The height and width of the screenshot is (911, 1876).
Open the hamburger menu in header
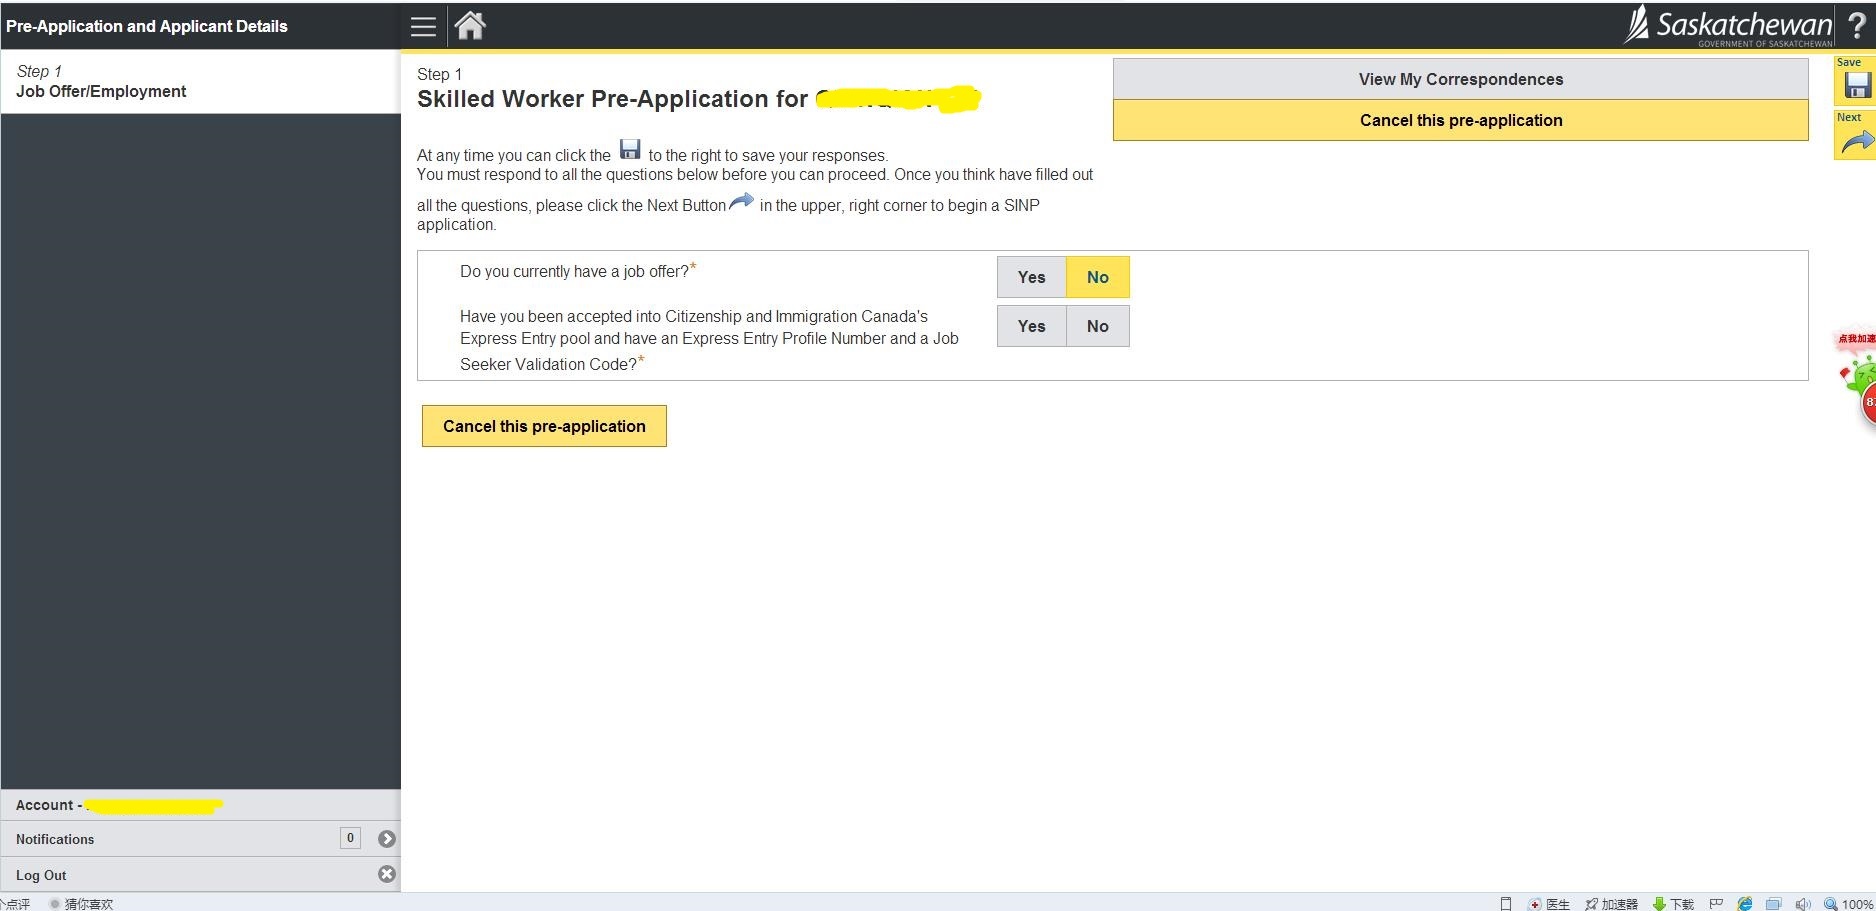tap(423, 27)
